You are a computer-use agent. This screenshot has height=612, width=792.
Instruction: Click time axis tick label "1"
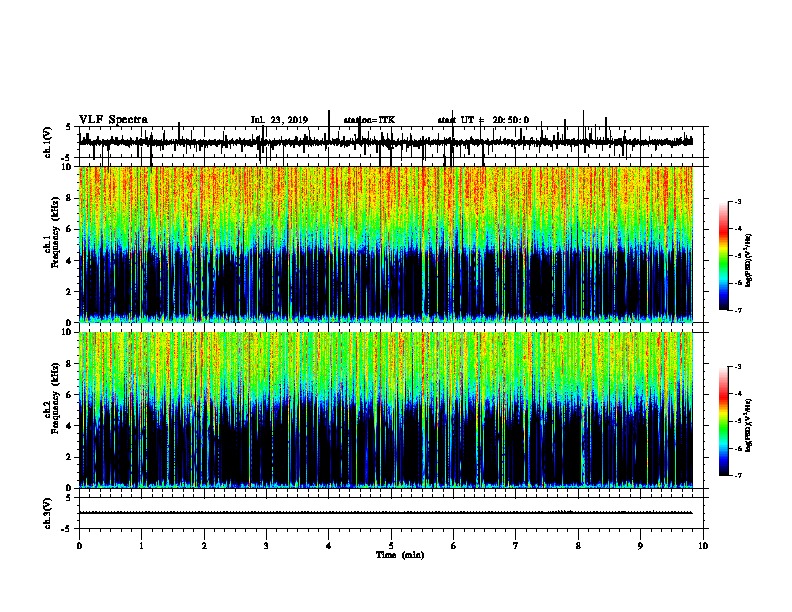click(x=142, y=546)
